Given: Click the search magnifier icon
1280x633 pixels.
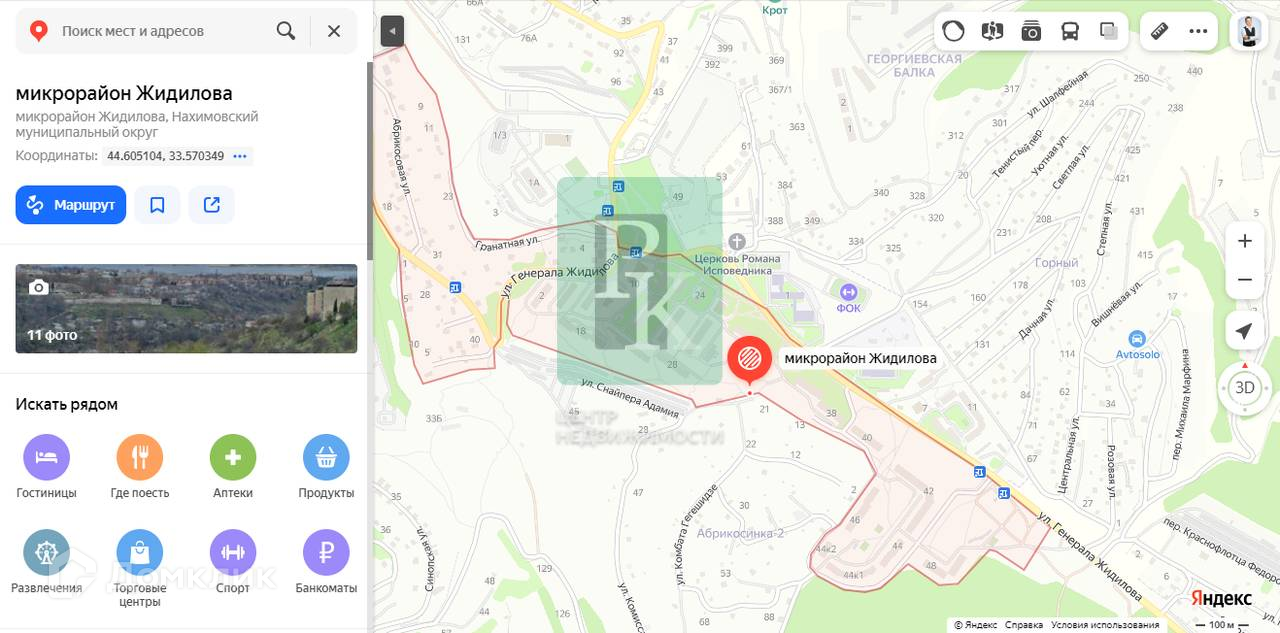Looking at the screenshot, I should tap(286, 31).
